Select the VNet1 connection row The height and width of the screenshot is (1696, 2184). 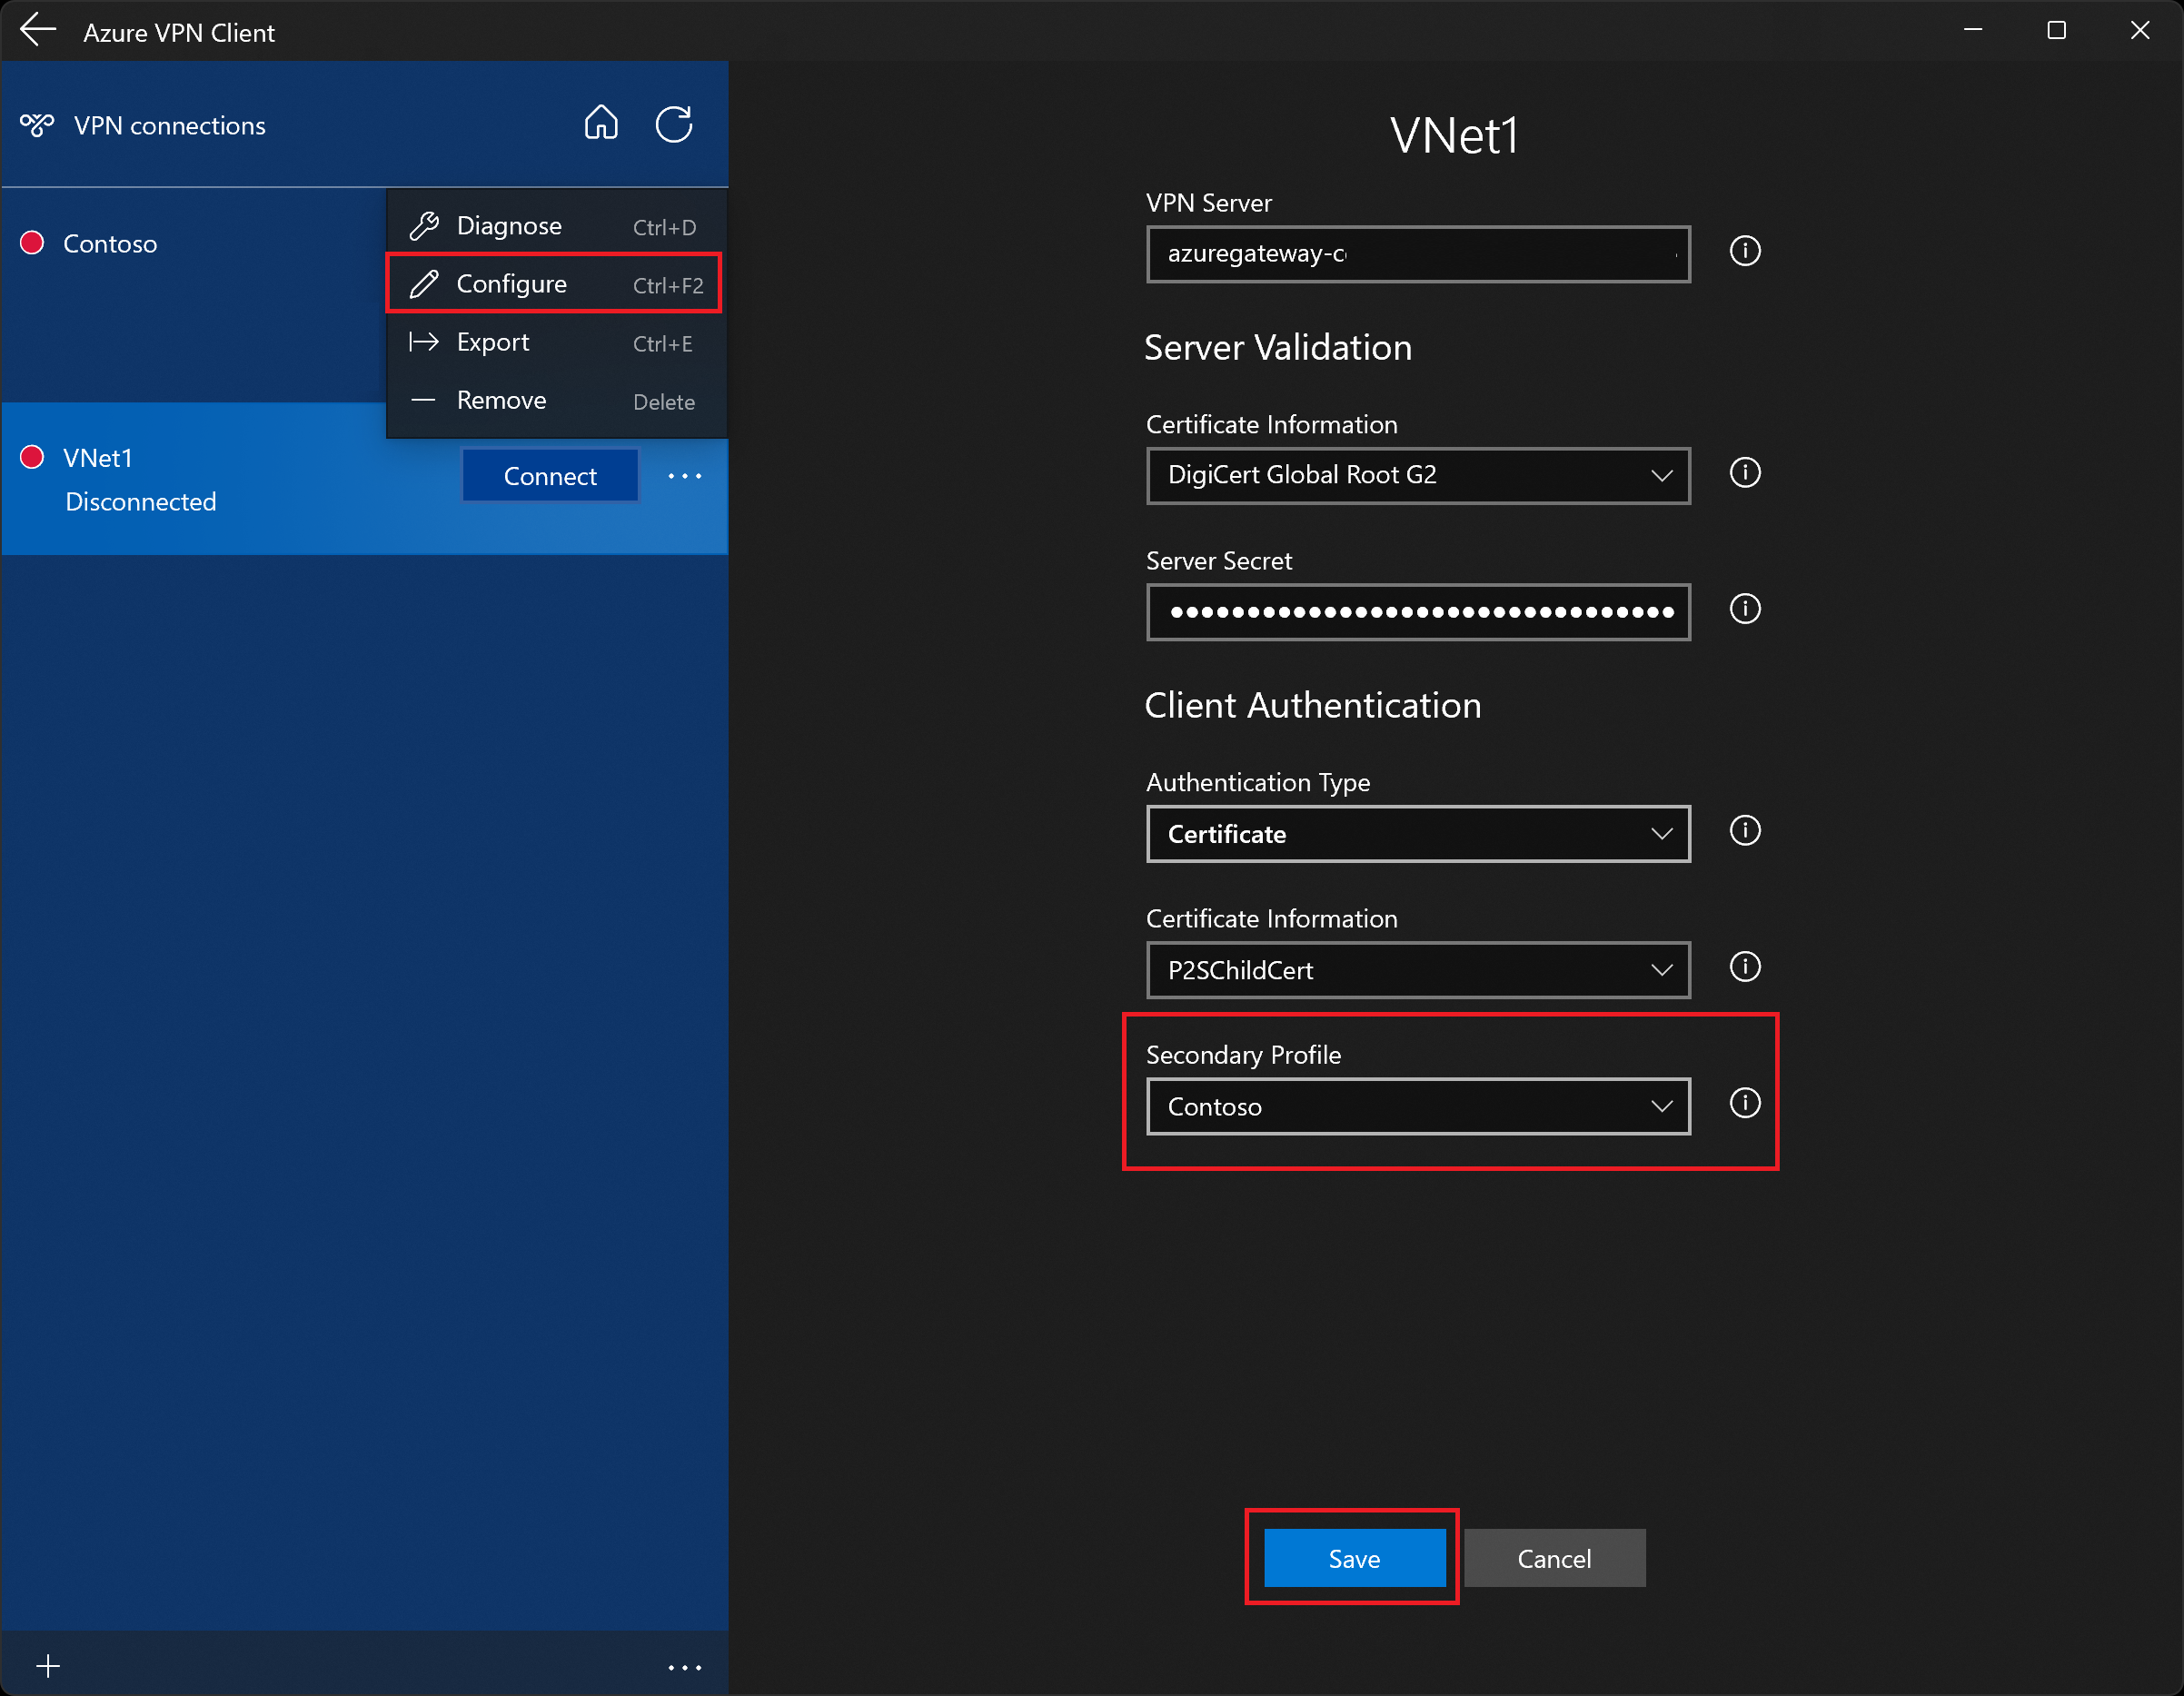[364, 478]
